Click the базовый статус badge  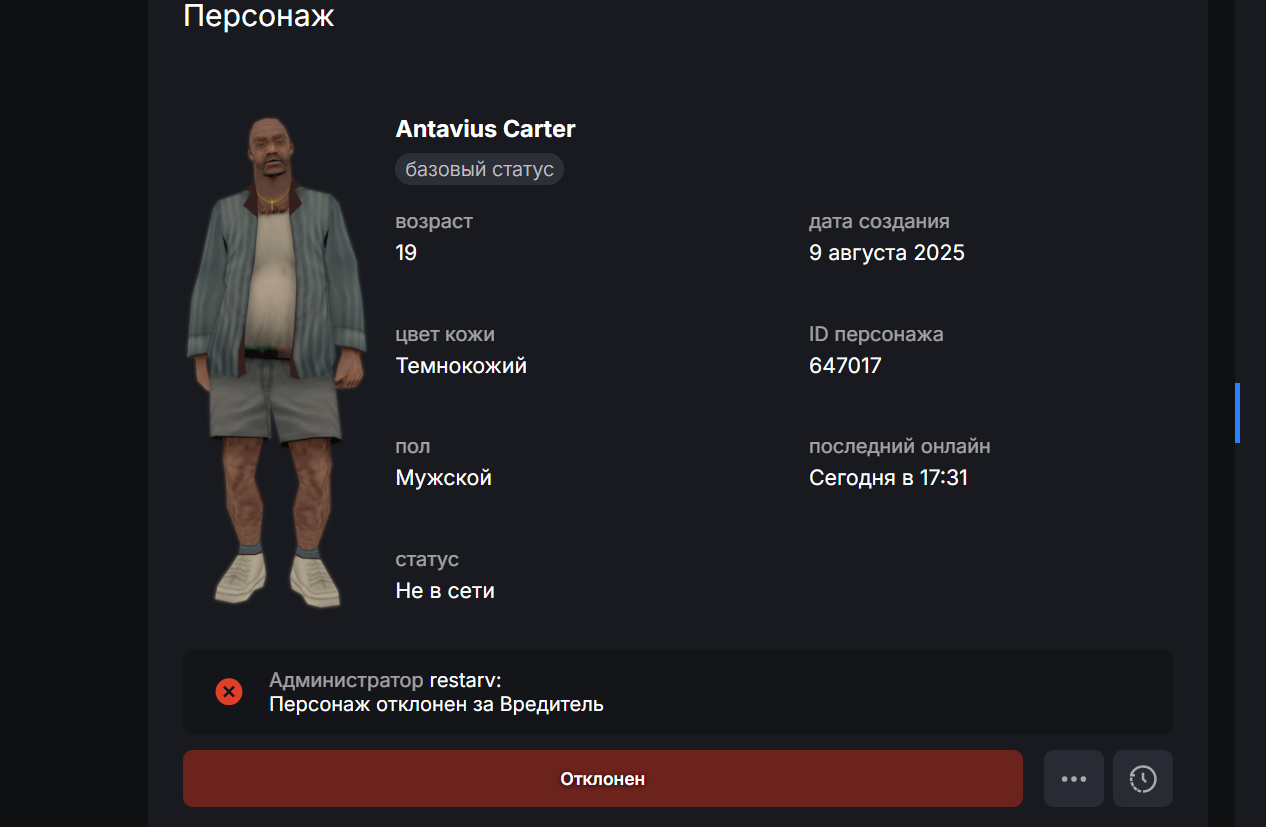pos(480,169)
